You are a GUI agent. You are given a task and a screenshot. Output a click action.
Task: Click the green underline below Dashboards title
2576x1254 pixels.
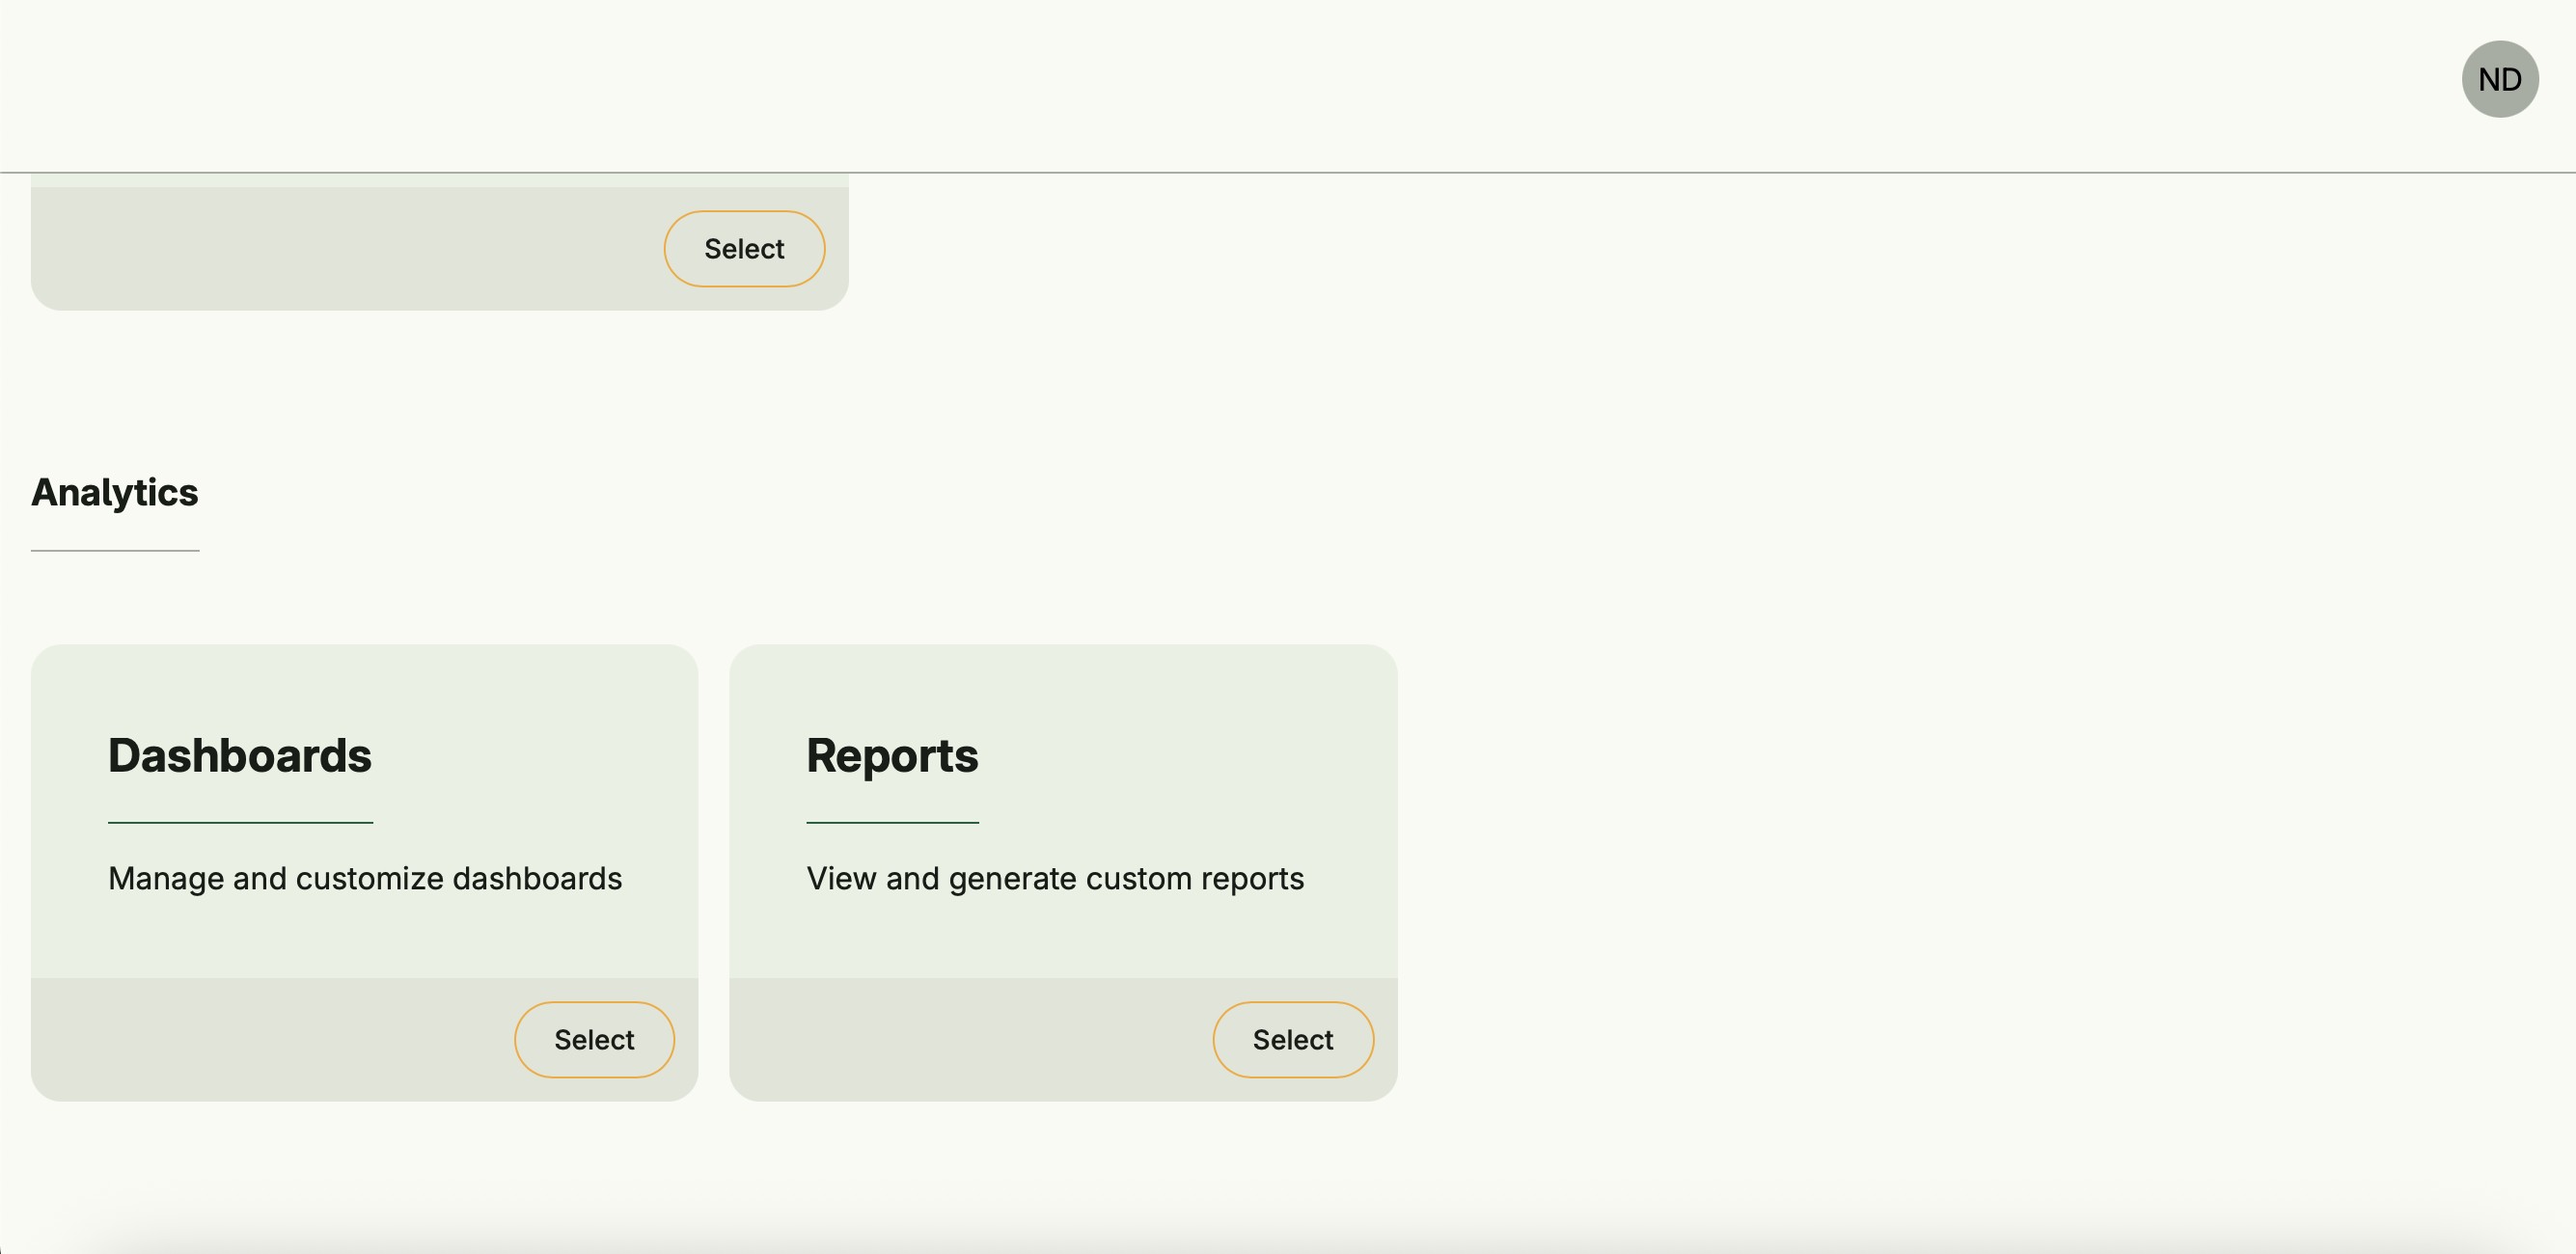coord(240,822)
